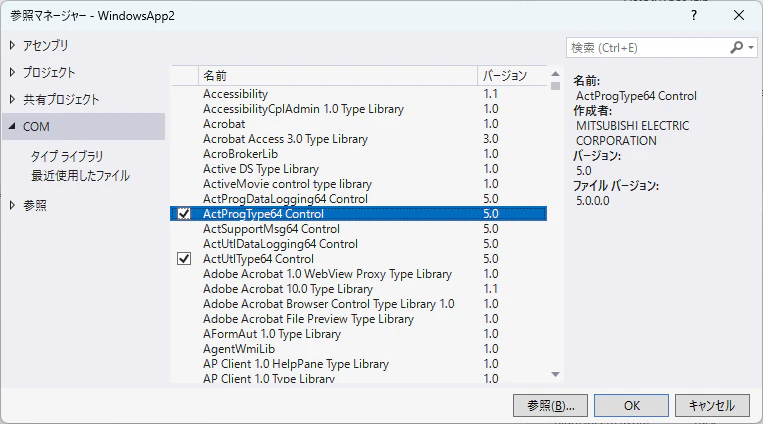
Task: Select ActUtlType64 Control row text
Action: (258, 259)
